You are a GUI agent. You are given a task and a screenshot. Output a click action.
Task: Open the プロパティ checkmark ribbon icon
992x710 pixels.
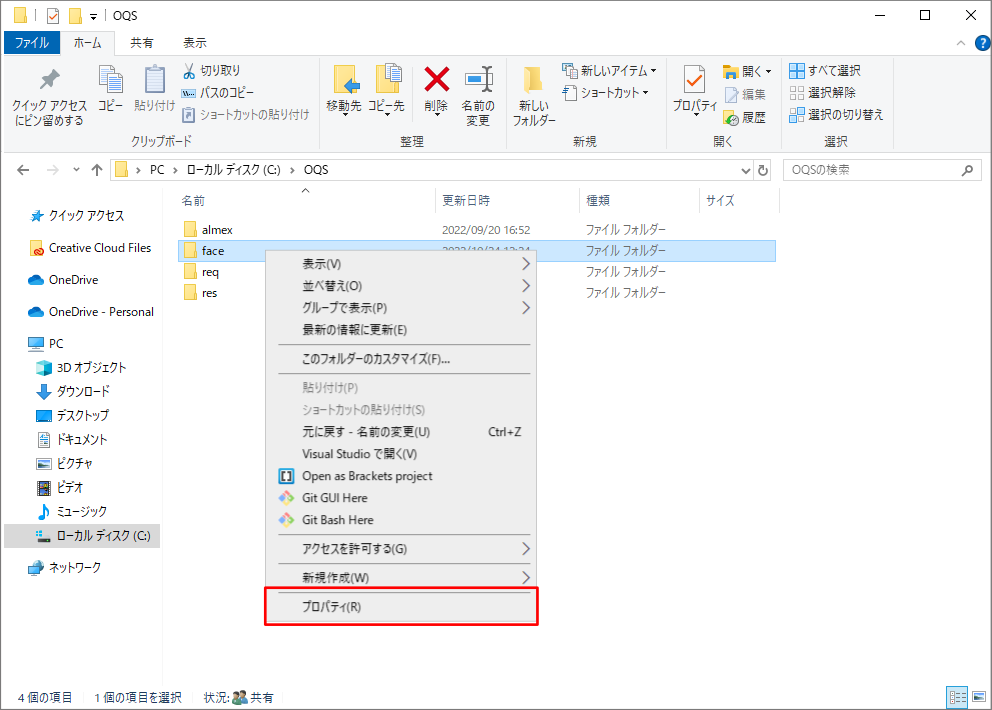(696, 90)
